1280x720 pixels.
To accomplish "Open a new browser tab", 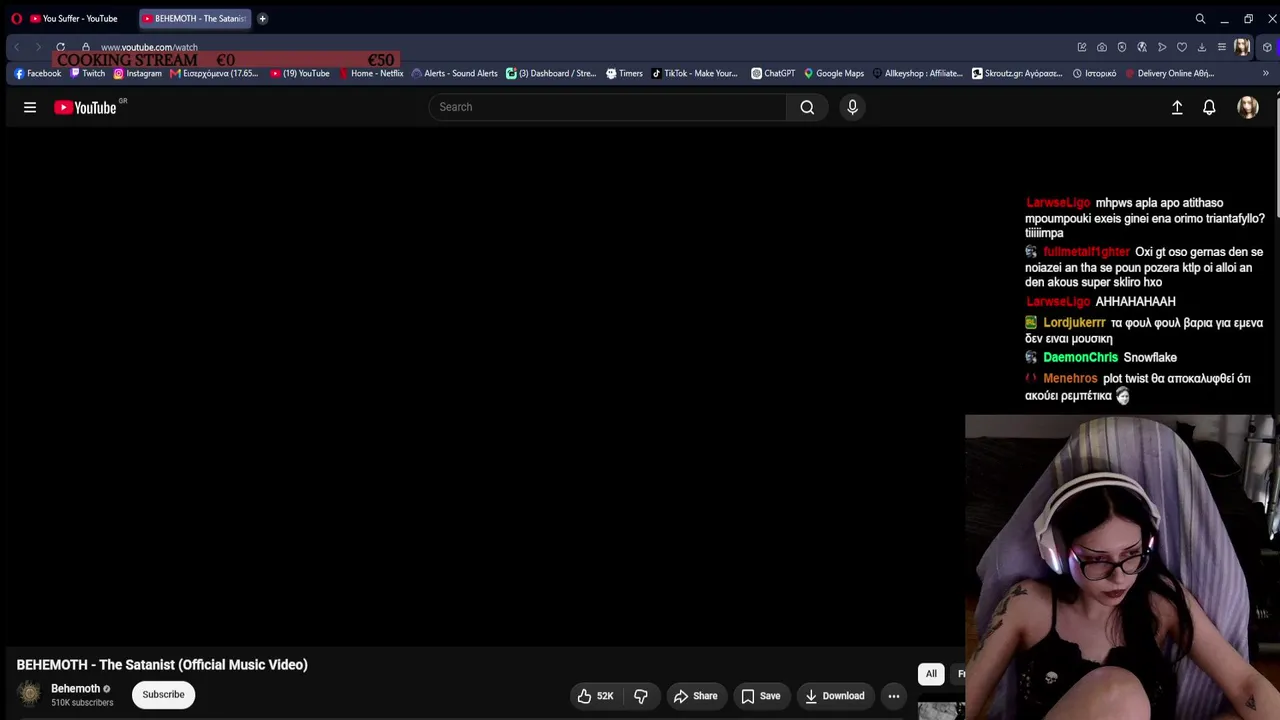I will (262, 18).
